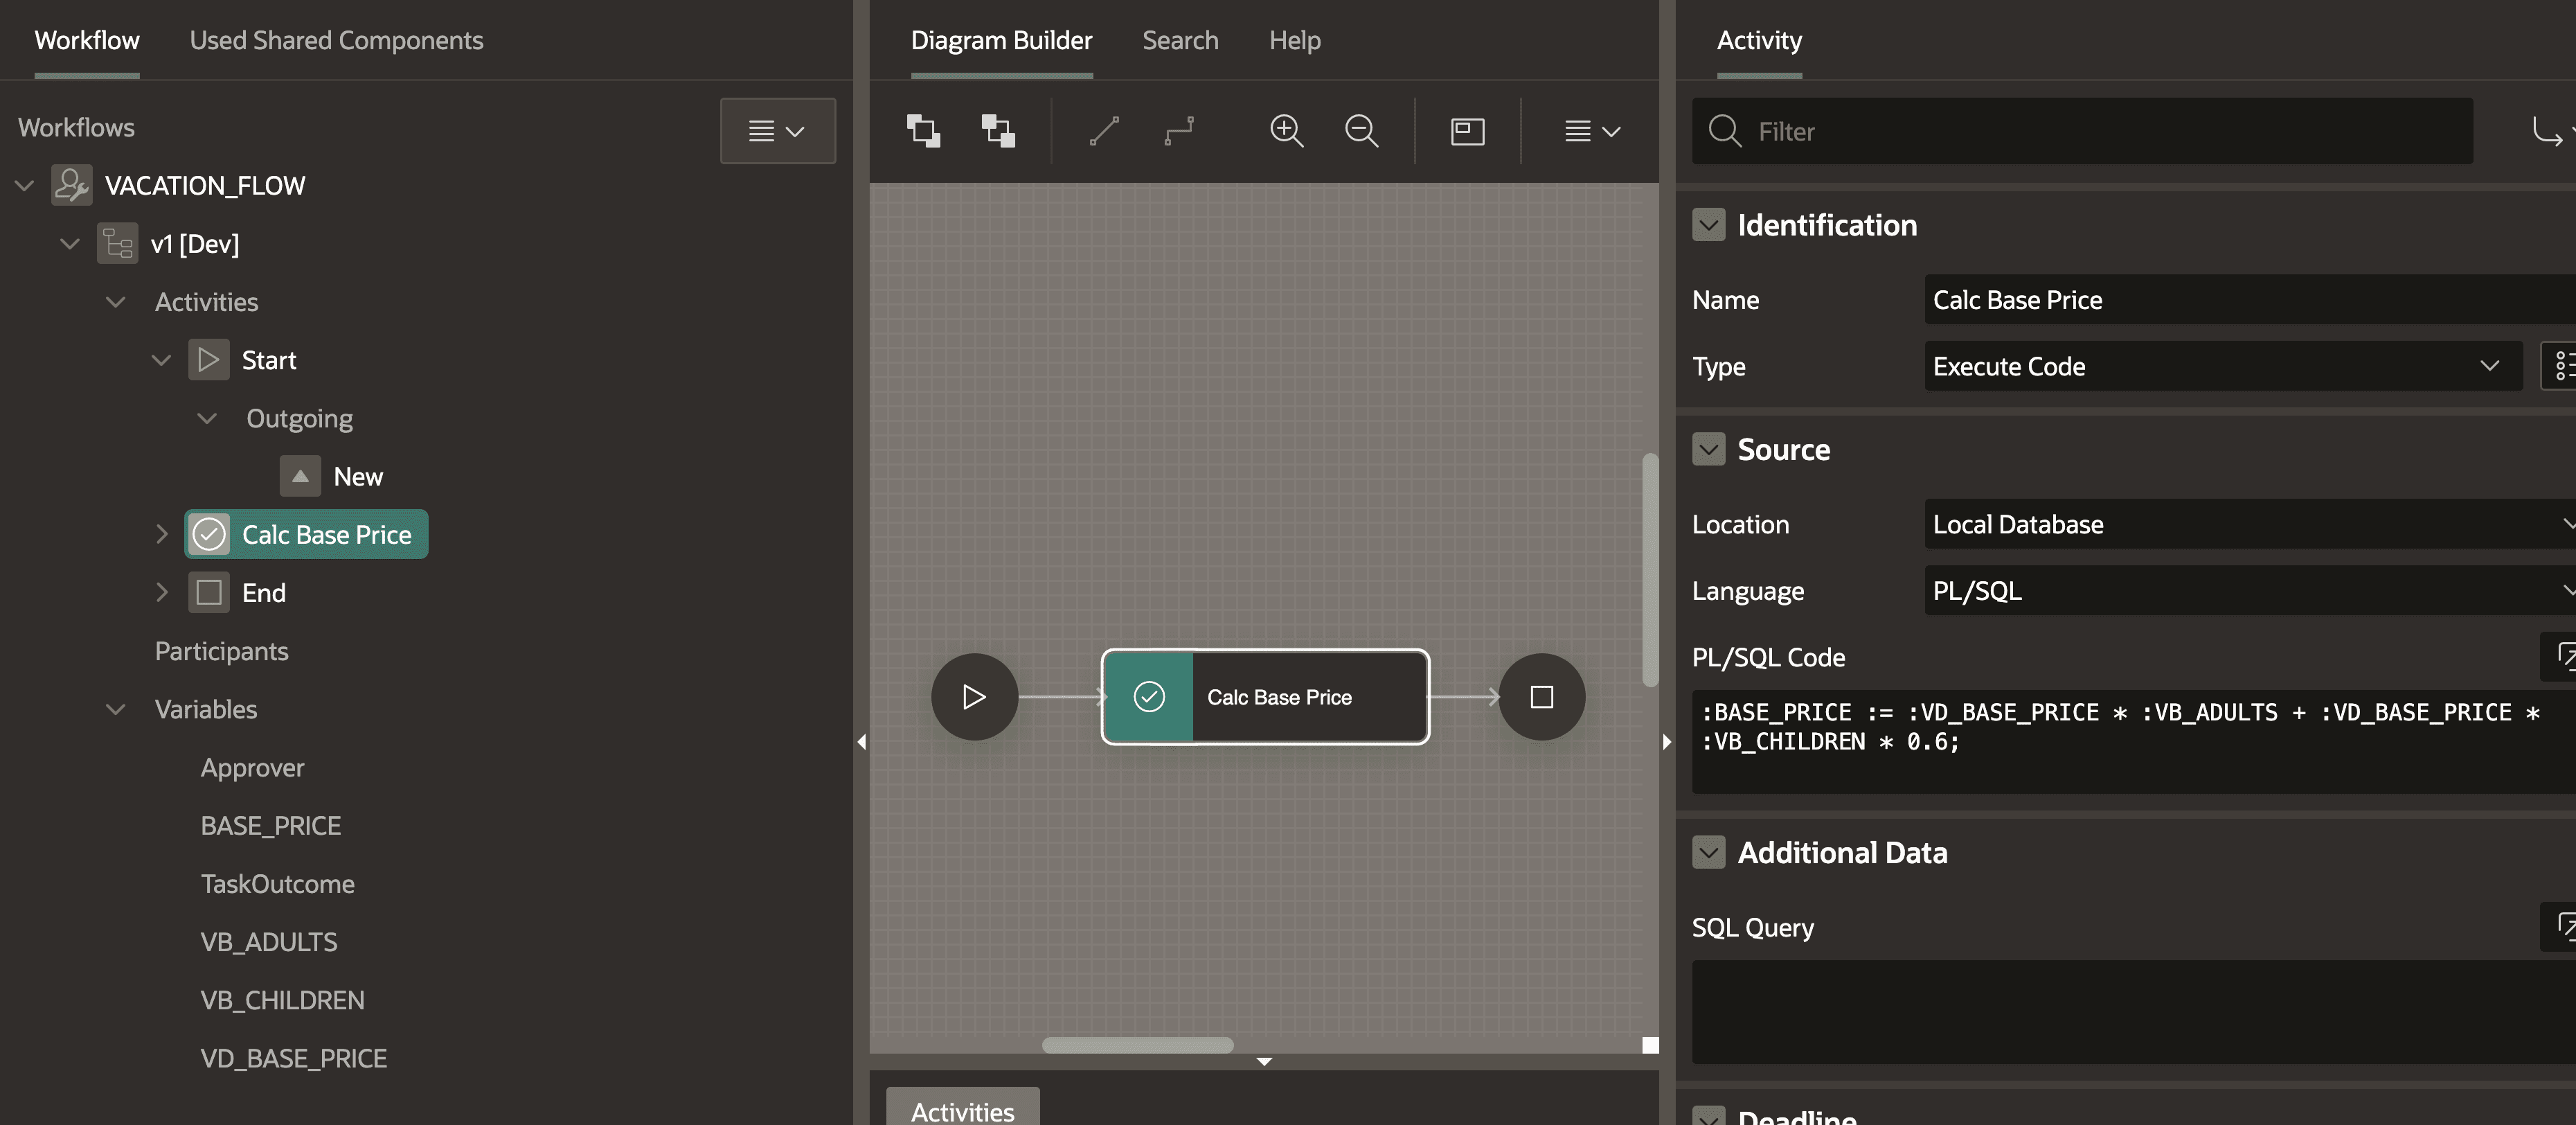
Task: Toggle the diagram navigator icon
Action: [x=1467, y=131]
